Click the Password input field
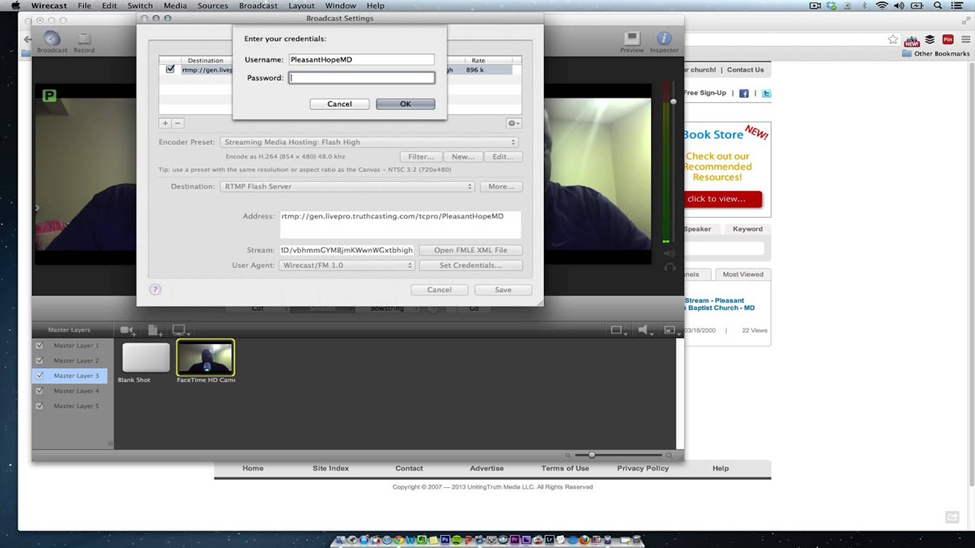Viewport: 975px width, 548px height. 361,78
